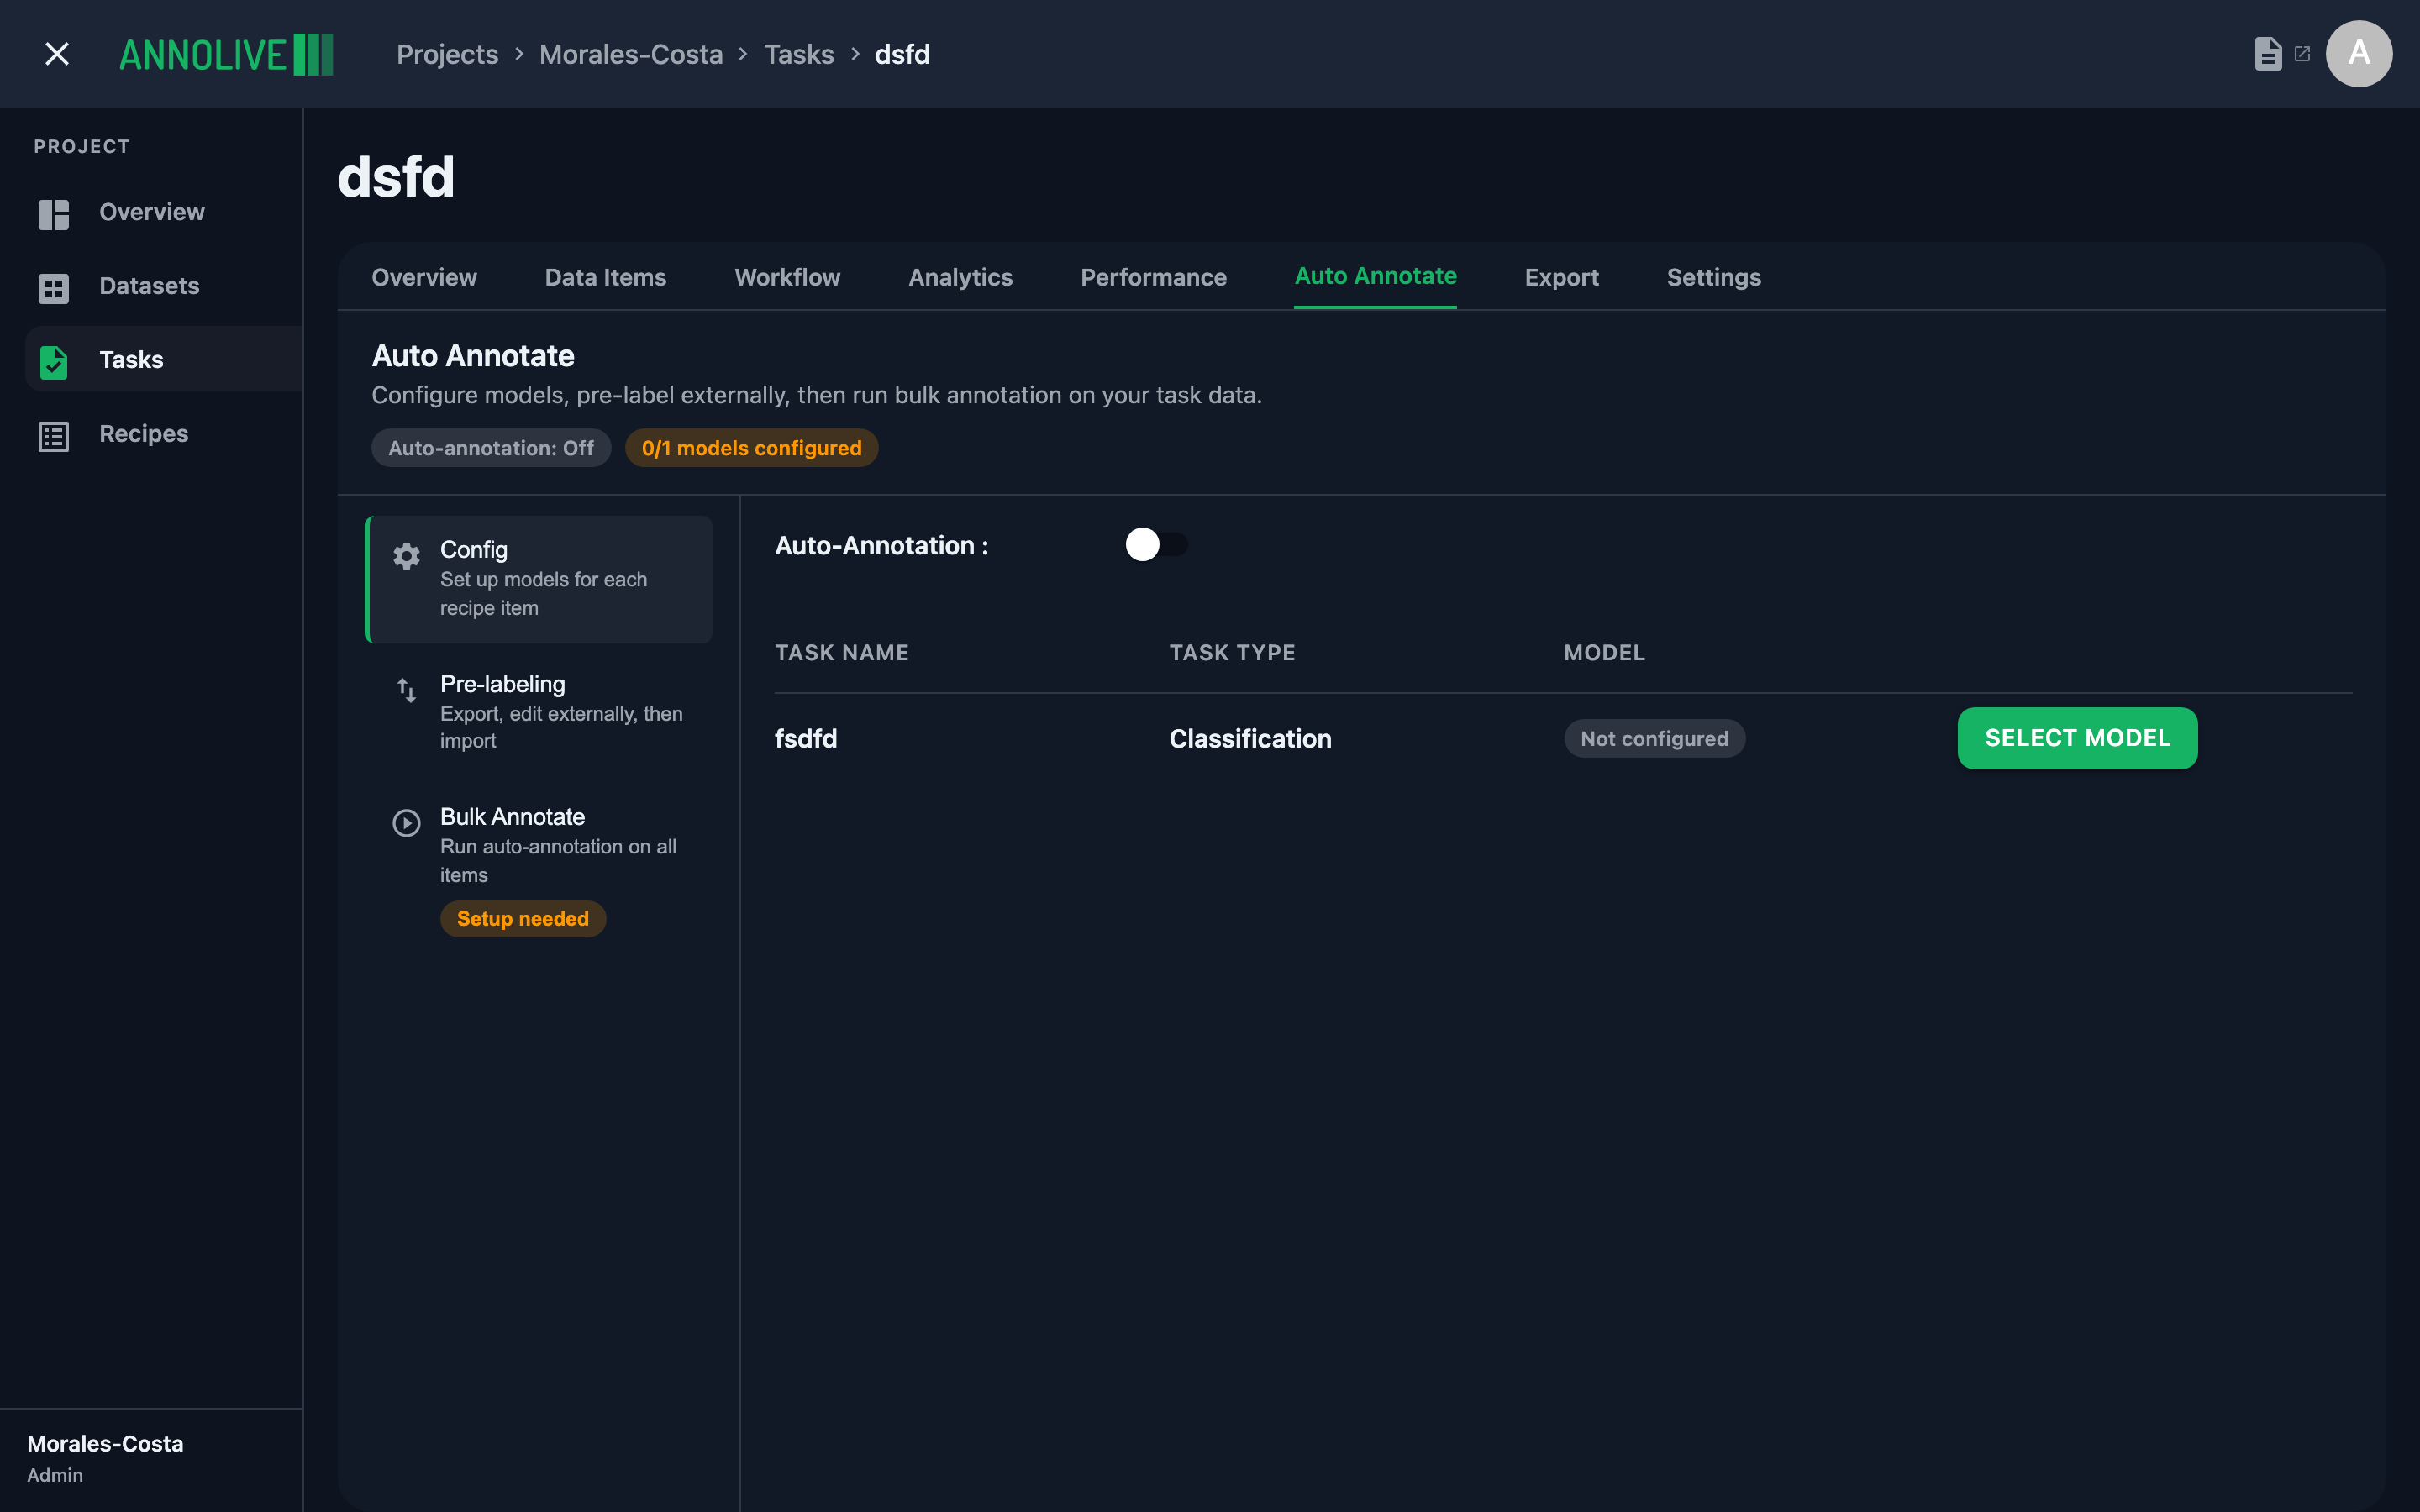Switch to the Data Items tab
This screenshot has width=2420, height=1512.
point(605,277)
